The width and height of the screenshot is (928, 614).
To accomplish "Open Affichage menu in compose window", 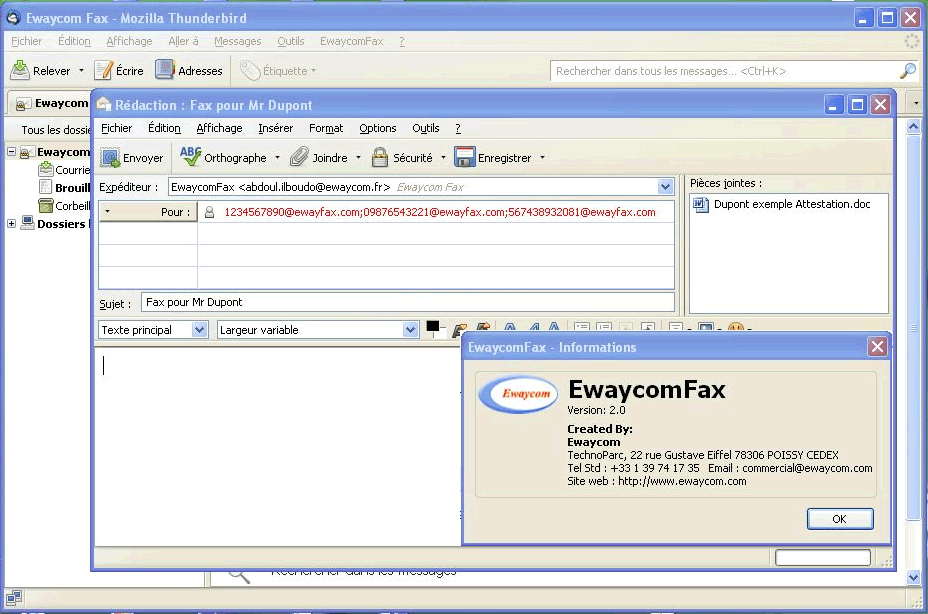I will coord(219,128).
